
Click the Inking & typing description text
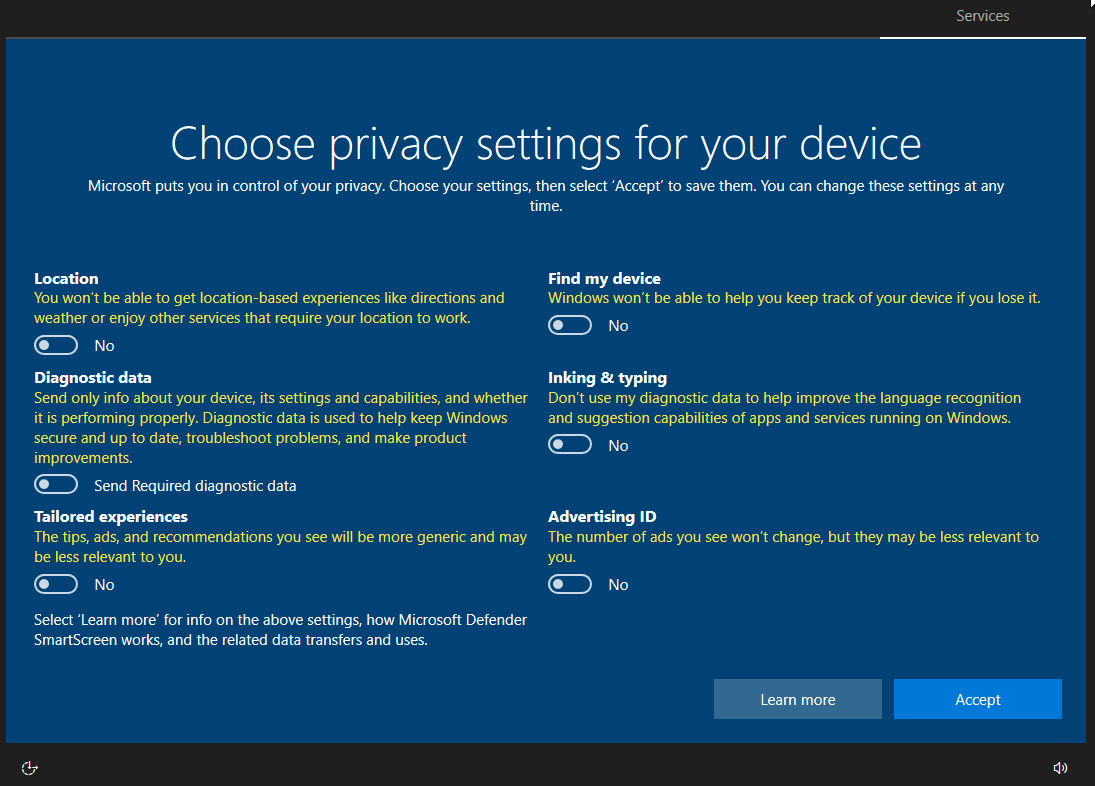pyautogui.click(x=784, y=408)
